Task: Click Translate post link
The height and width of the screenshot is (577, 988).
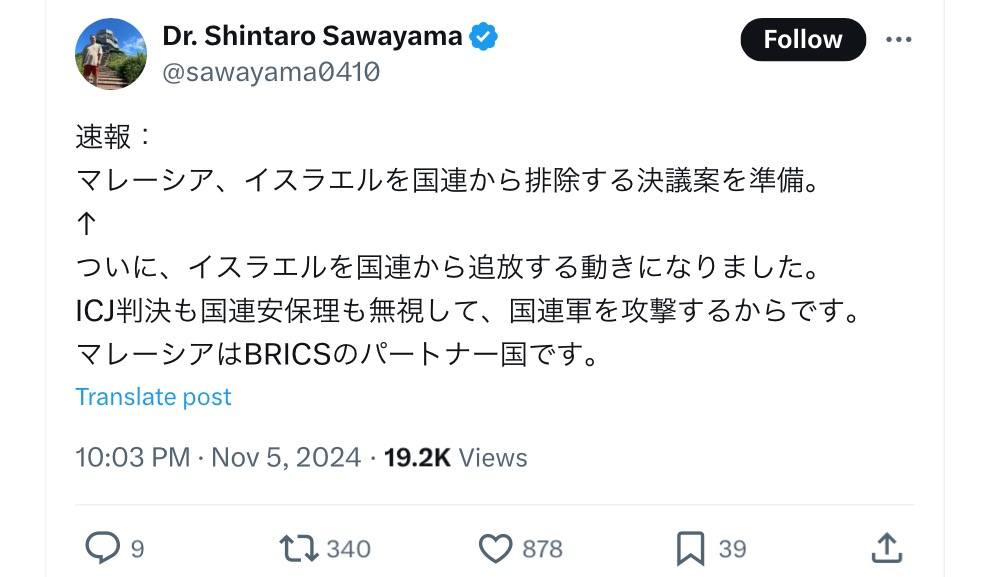Action: (153, 397)
